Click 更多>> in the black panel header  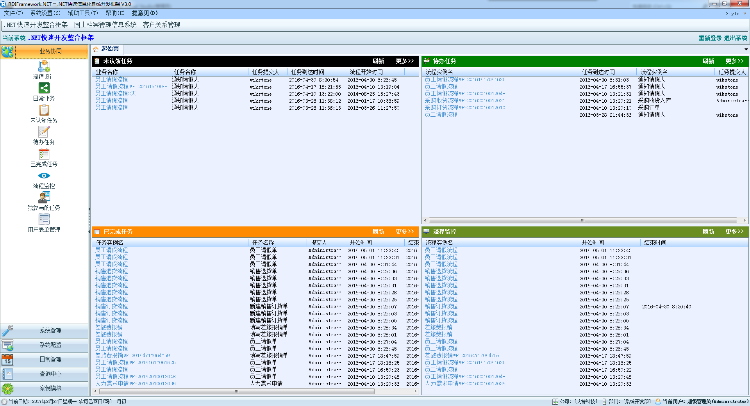405,61
